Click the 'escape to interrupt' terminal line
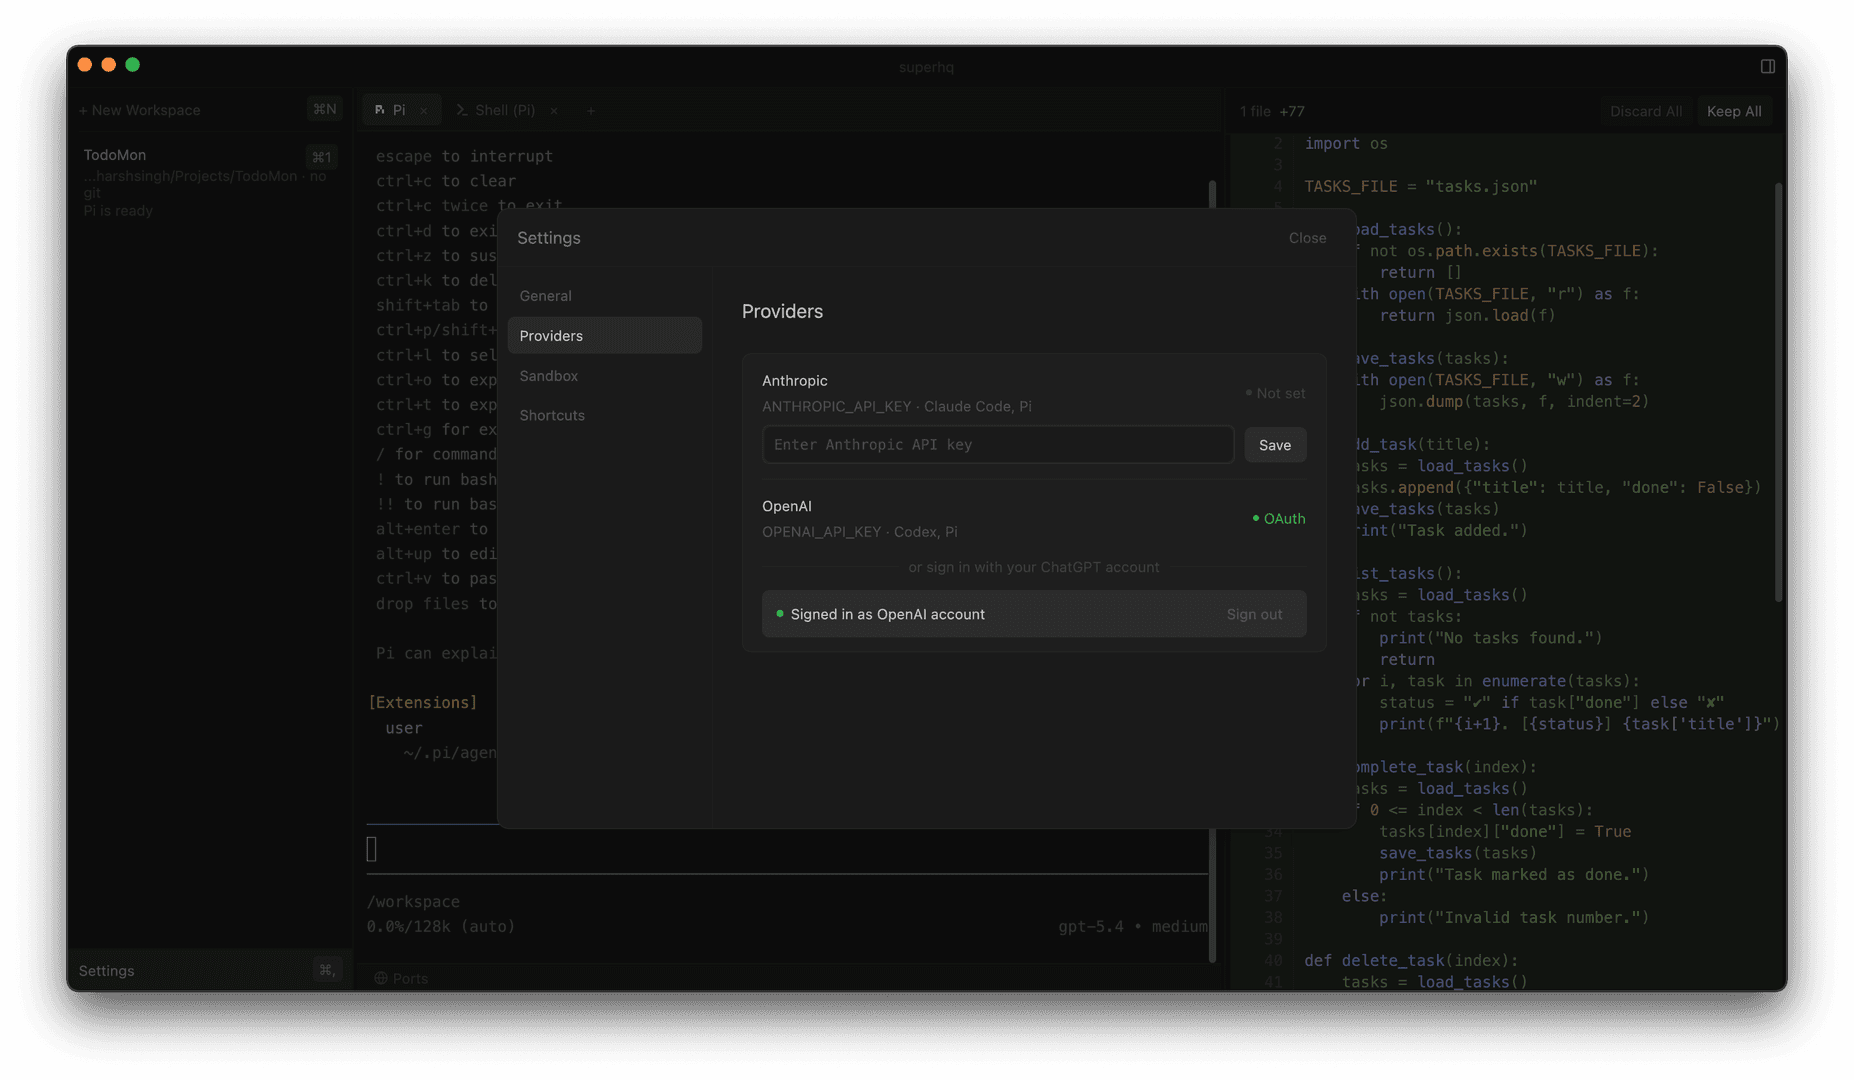The height and width of the screenshot is (1080, 1854). click(464, 156)
